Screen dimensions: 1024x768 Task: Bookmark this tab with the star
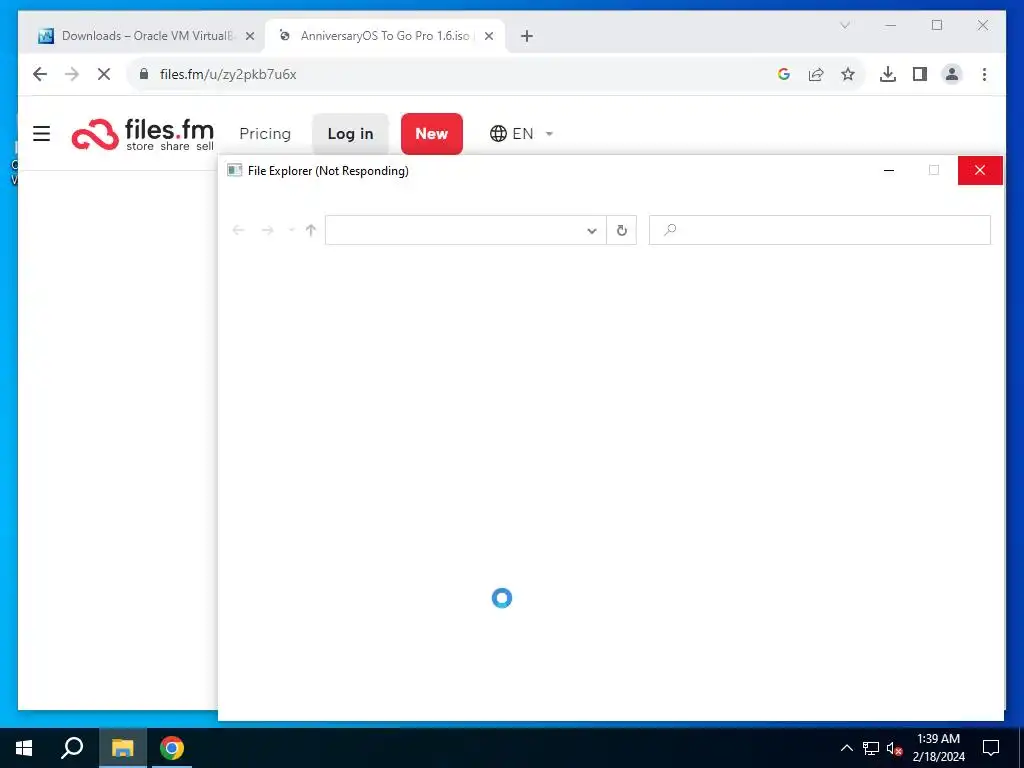848,74
